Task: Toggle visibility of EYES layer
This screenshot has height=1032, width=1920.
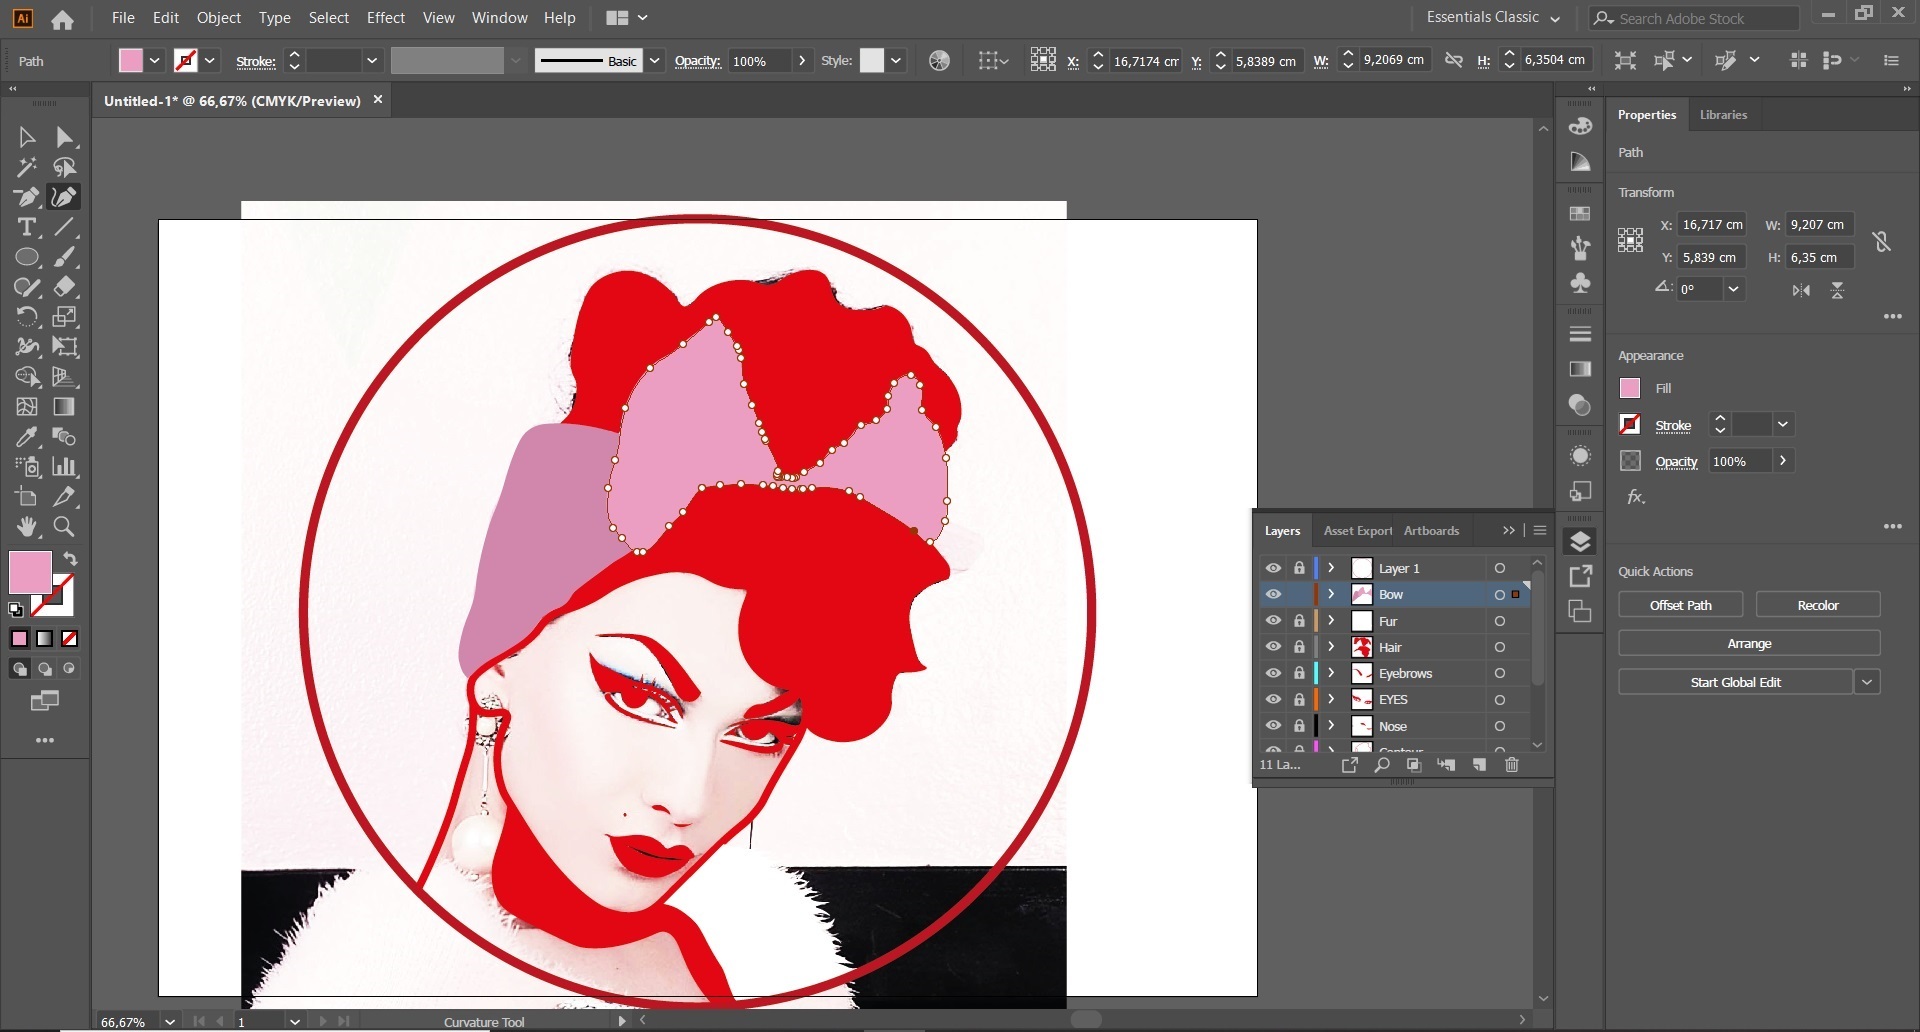Action: 1273,699
